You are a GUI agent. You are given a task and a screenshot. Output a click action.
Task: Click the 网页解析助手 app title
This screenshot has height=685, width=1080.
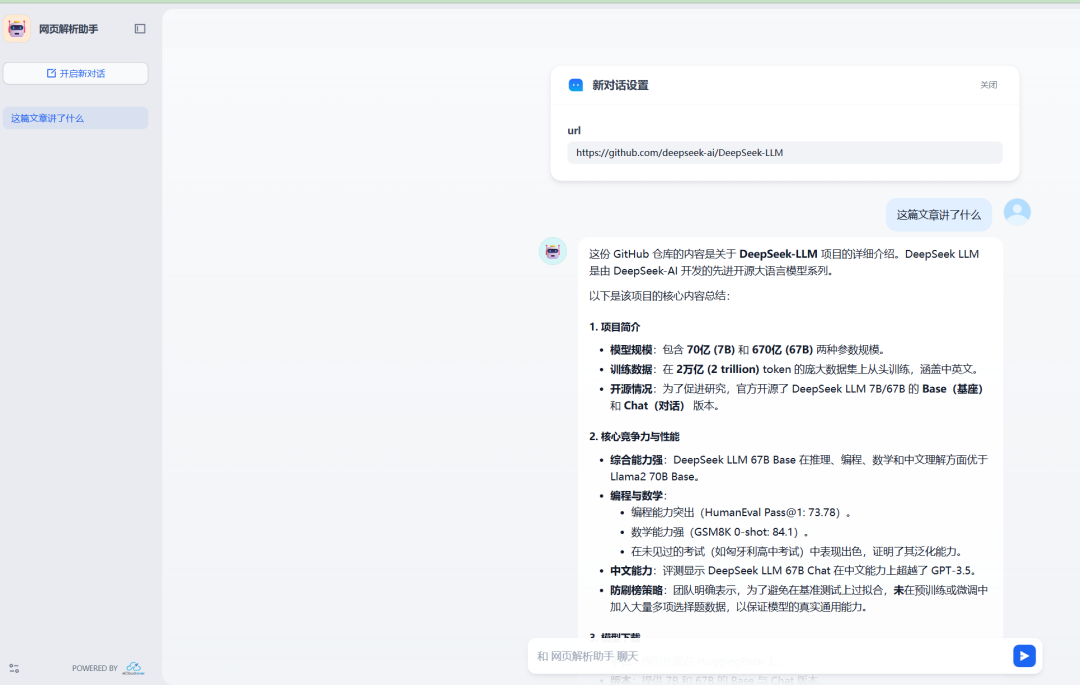point(69,29)
